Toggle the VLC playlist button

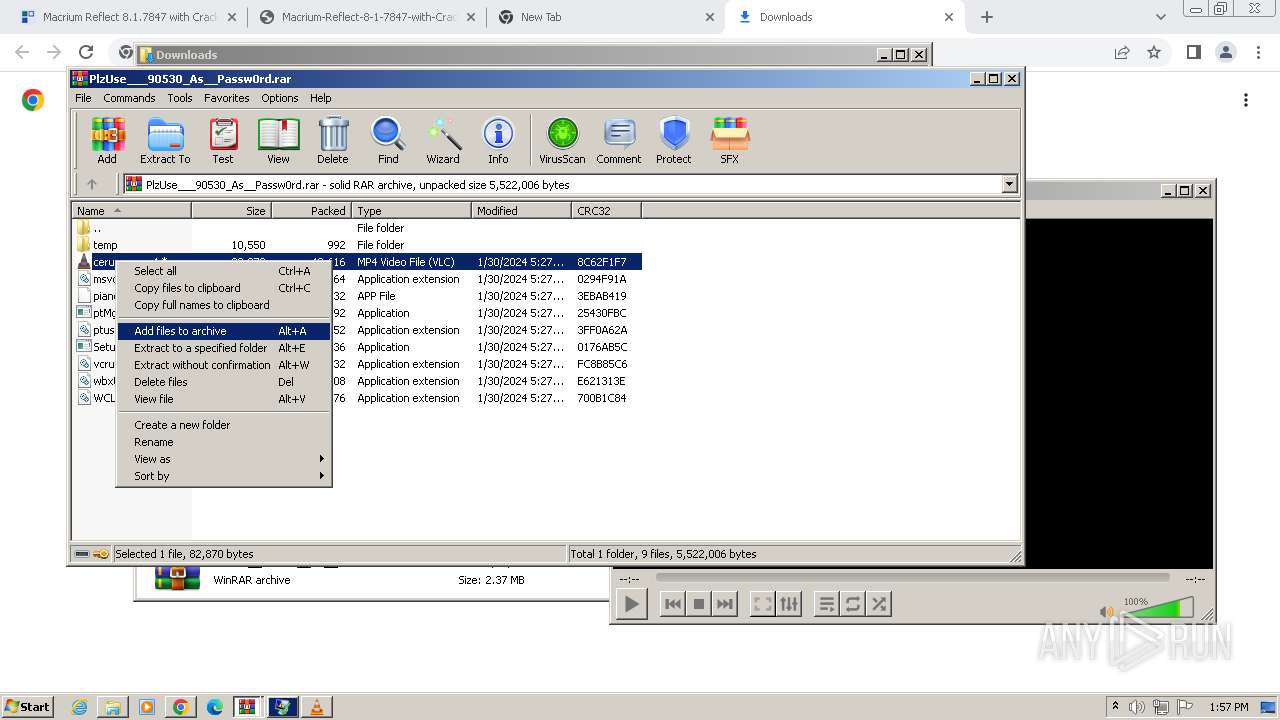point(827,604)
